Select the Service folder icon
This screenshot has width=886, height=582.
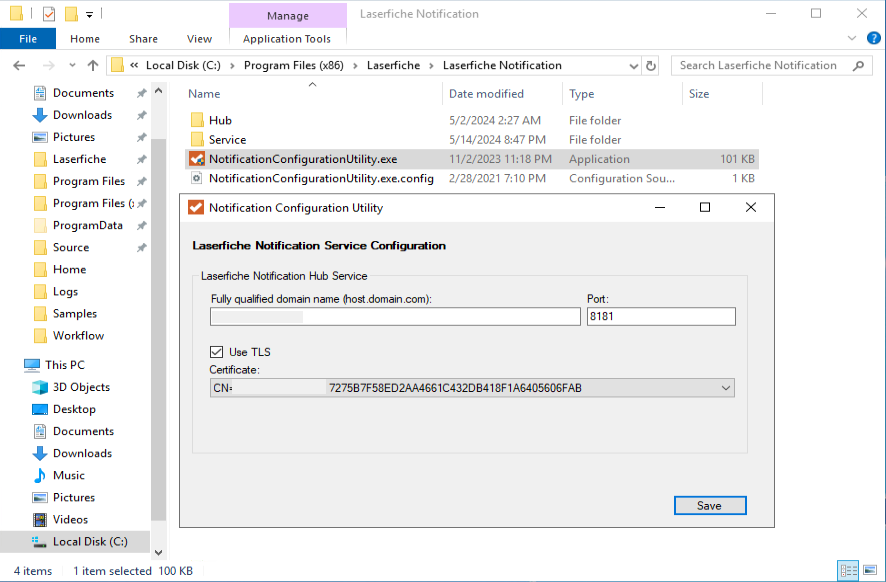[197, 140]
